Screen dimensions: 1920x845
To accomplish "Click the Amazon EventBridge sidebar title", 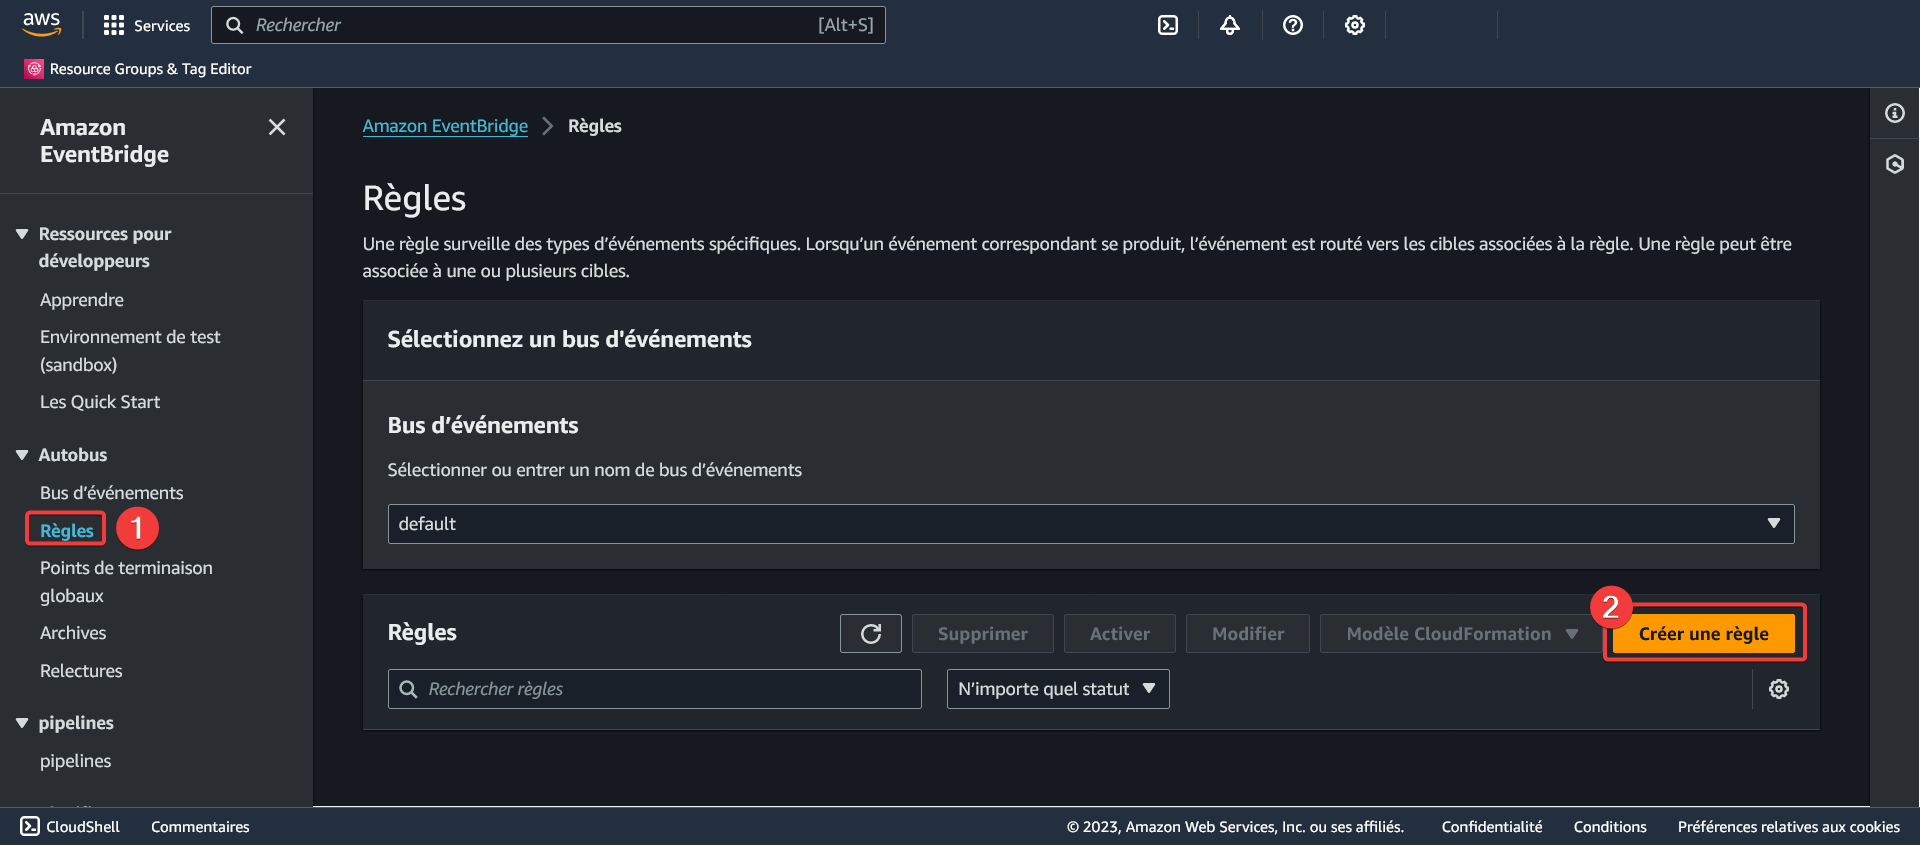I will pos(105,141).
